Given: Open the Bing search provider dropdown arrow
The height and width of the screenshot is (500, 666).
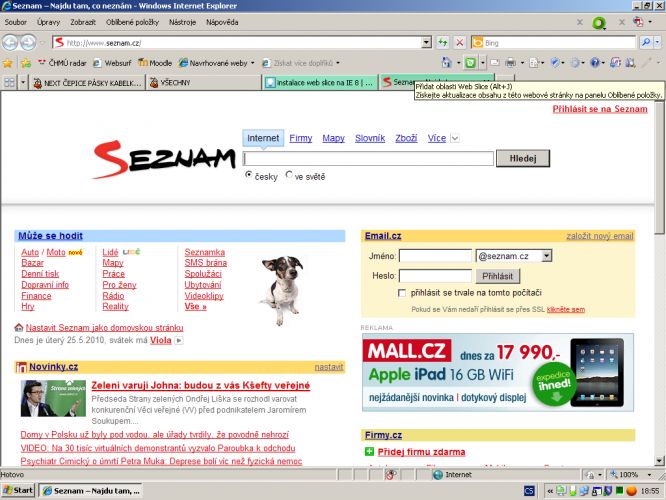Looking at the screenshot, I should 658,42.
